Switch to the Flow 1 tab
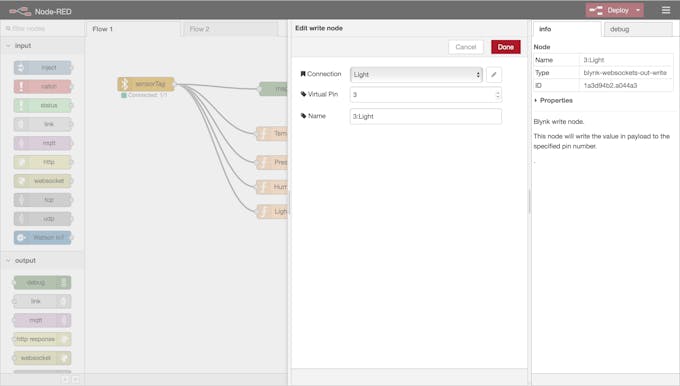680x386 pixels. (133, 29)
